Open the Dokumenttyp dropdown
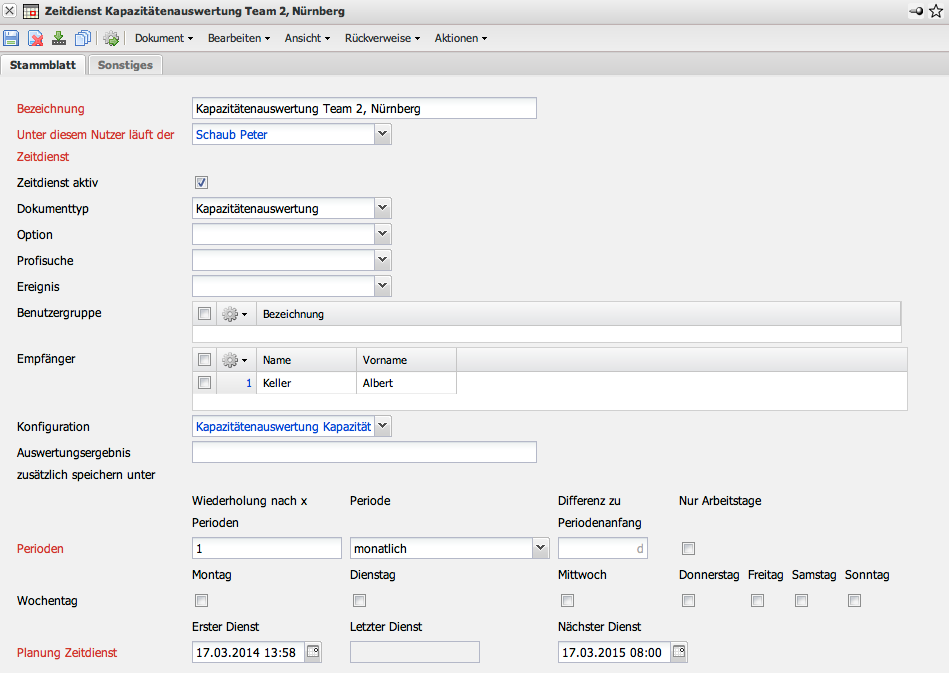Screen dimensions: 949x673 tap(382, 208)
